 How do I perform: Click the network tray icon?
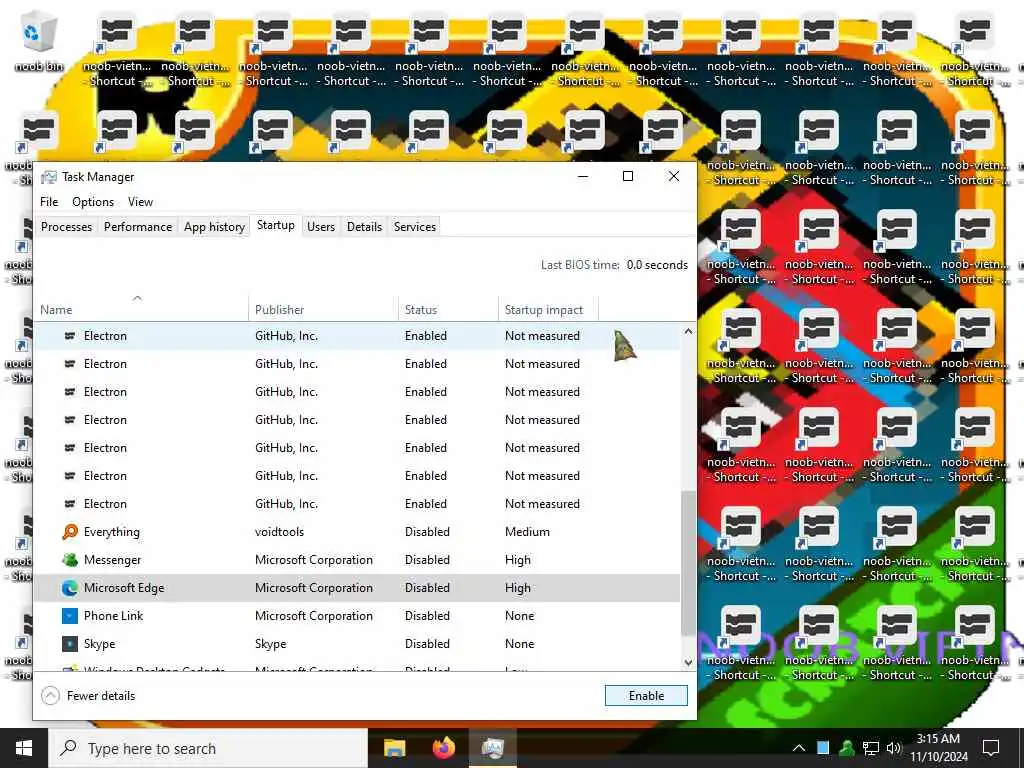871,748
